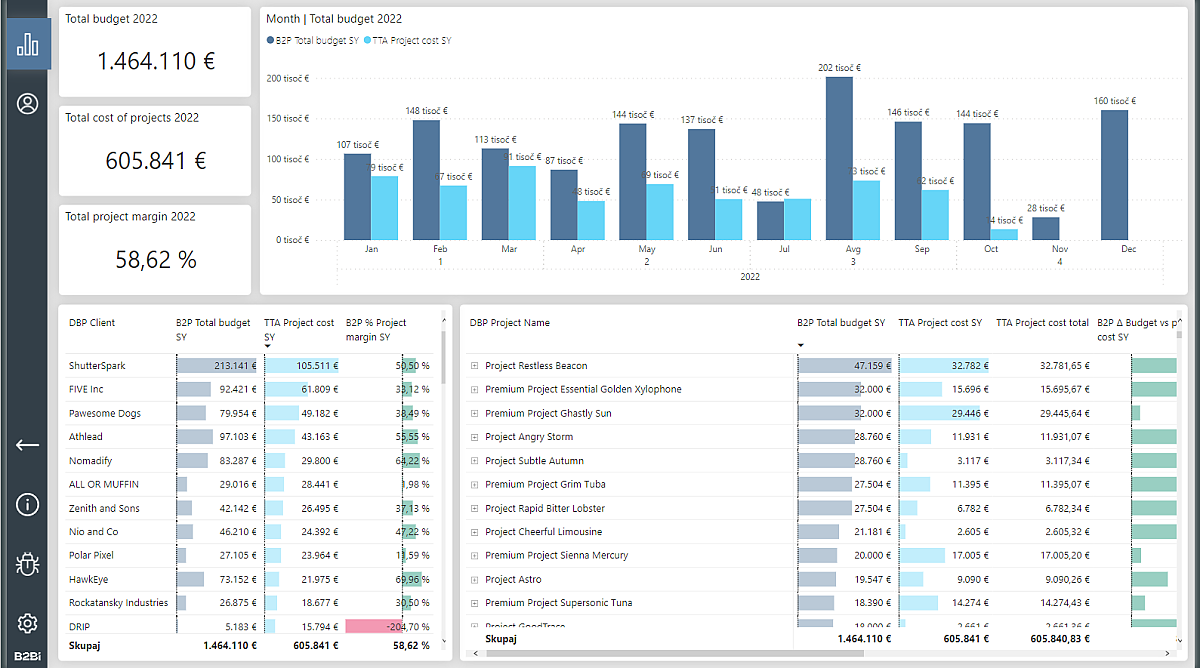Click the dark square icon above the sidebar

pyautogui.click(x=28, y=8)
